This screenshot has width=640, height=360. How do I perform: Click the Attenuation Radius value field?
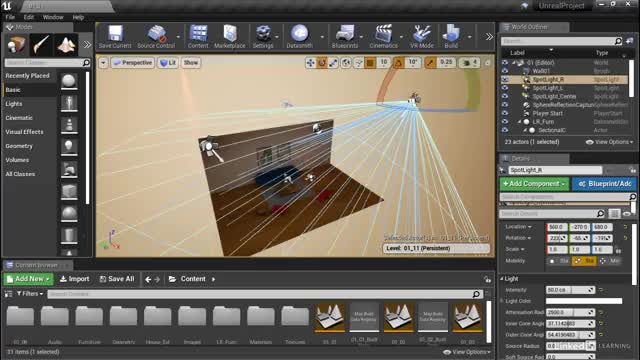pos(570,312)
